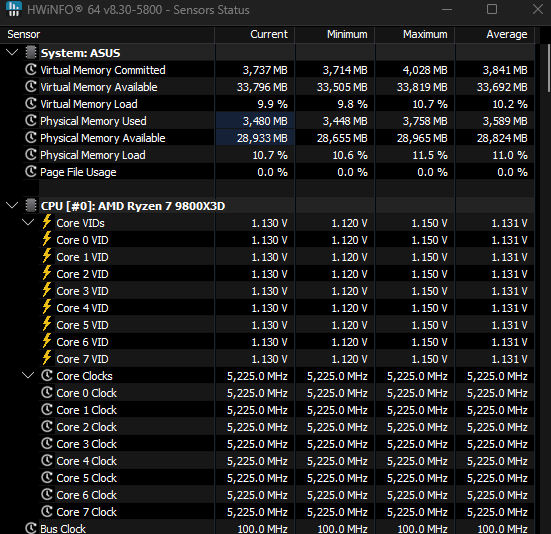Click the lightning bolt icon beside Core 7 VID
551x534 pixels.
[x=47, y=358]
